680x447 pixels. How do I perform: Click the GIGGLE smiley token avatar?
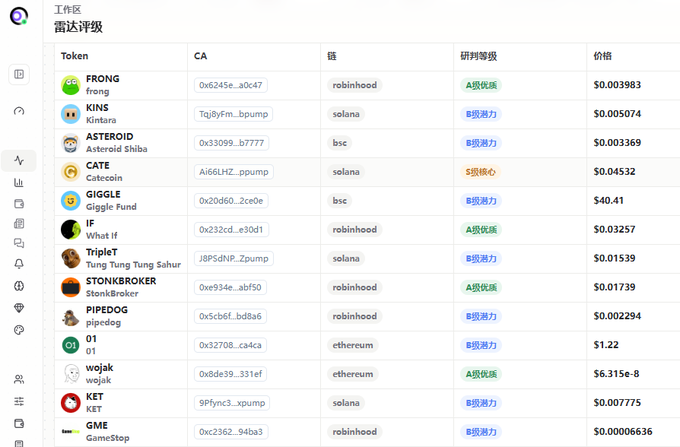pos(71,201)
